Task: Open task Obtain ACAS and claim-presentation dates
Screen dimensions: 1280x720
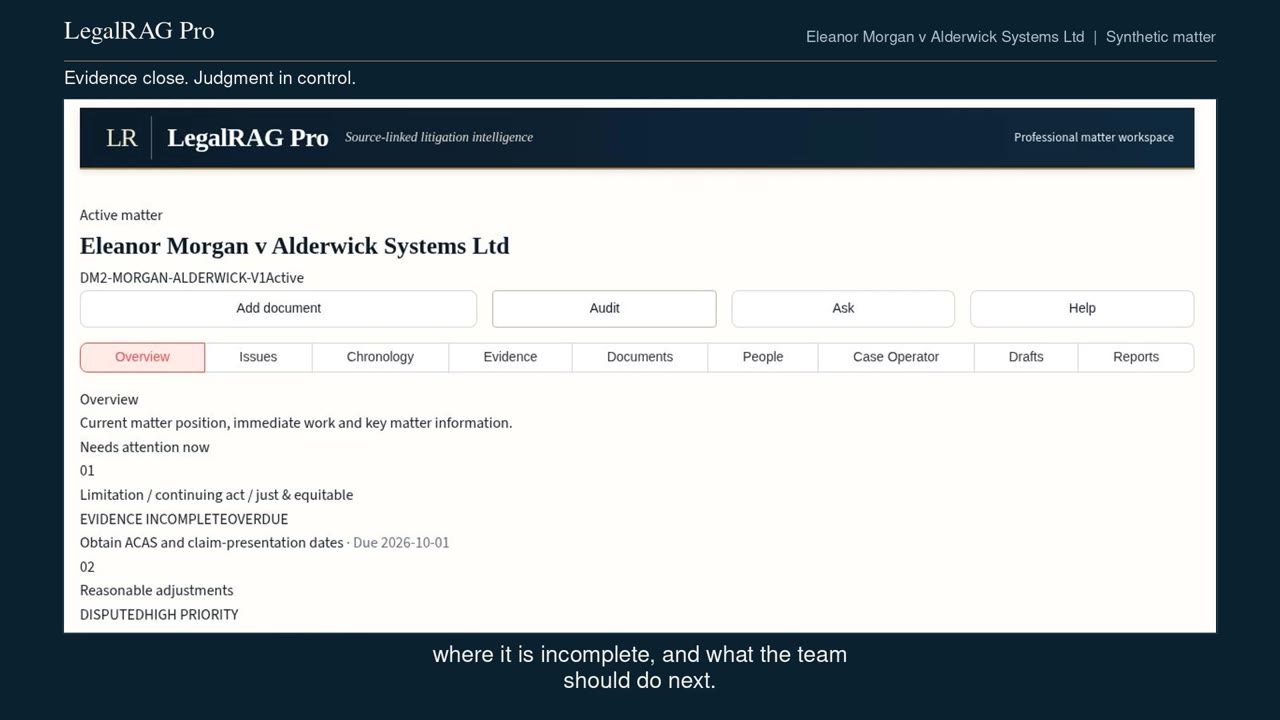Action: coord(211,543)
